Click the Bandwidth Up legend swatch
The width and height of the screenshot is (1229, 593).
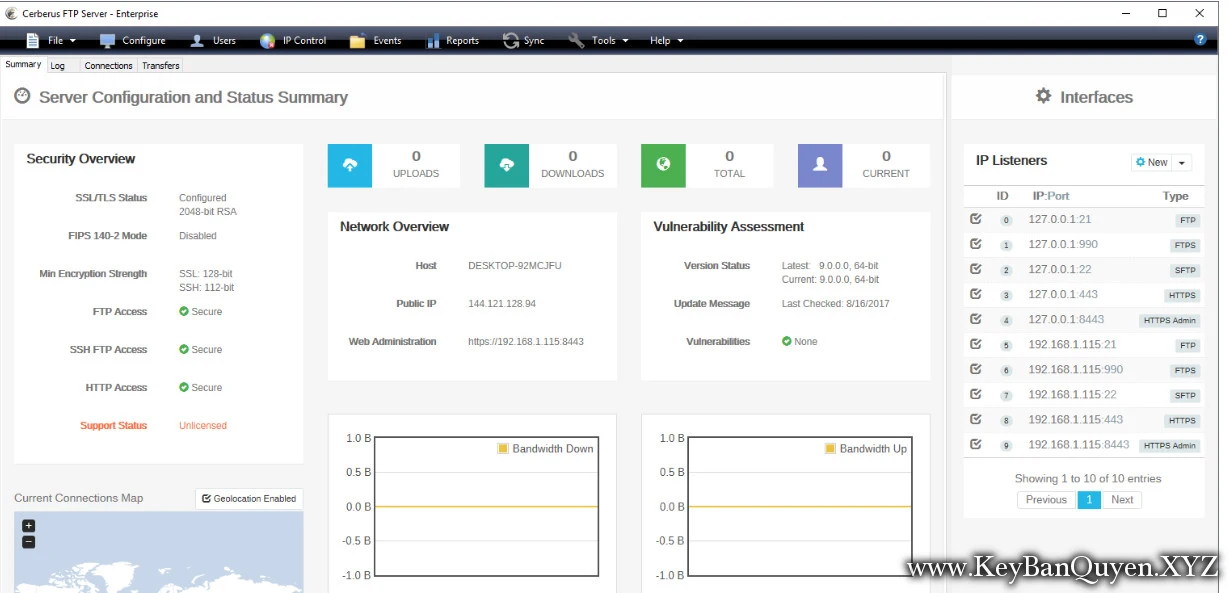[x=830, y=449]
